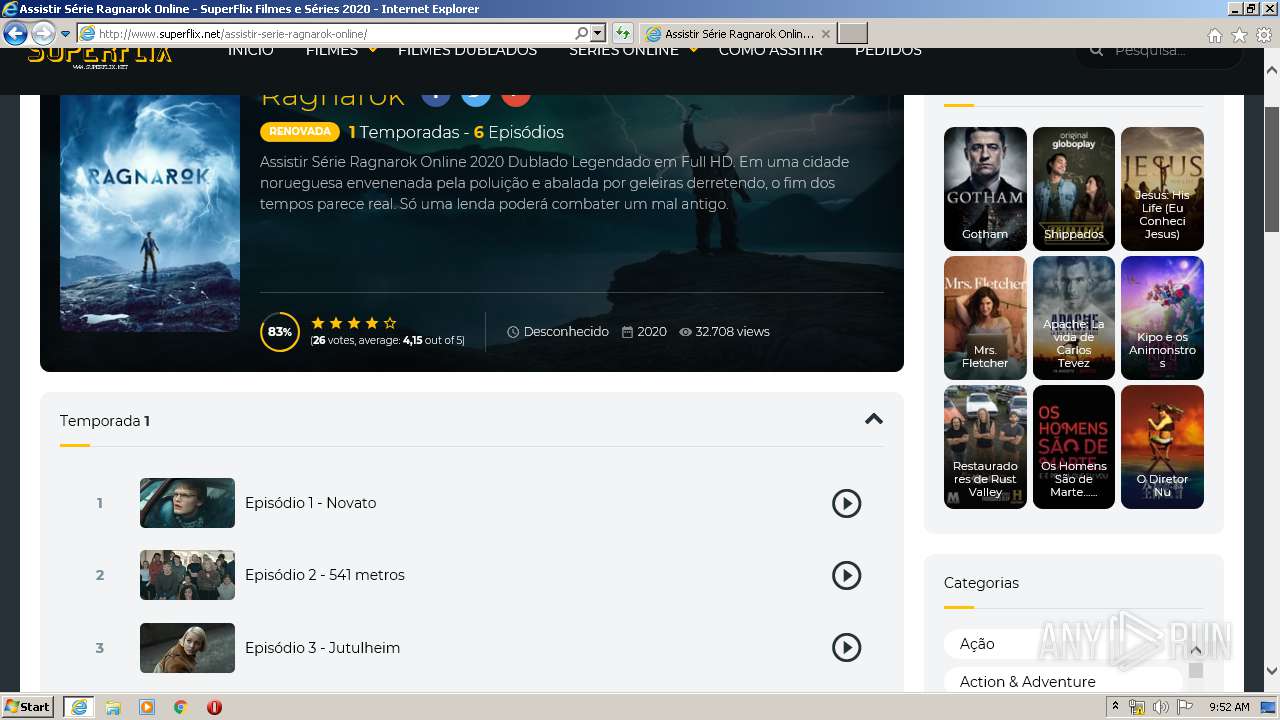The image size is (1280, 720).
Task: Open the FILMES menu
Action: pos(332,51)
